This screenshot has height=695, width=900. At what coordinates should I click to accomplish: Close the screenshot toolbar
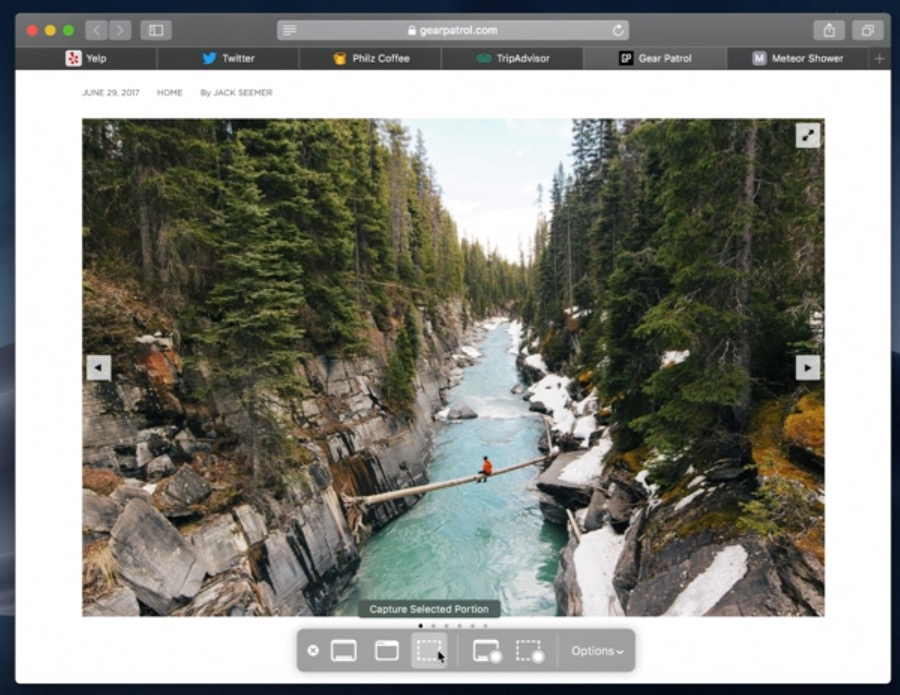pos(313,651)
